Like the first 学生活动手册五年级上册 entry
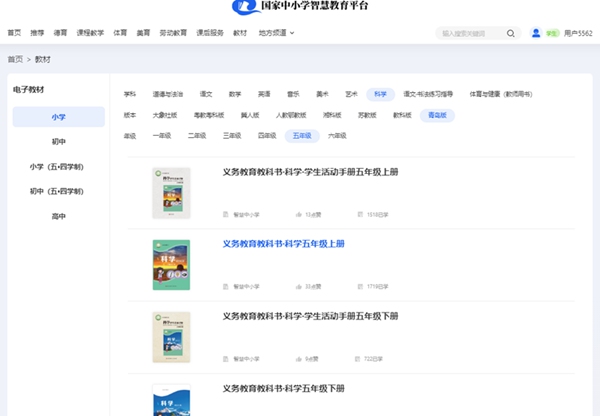Screen dimensions: 600x416 coord(299,213)
